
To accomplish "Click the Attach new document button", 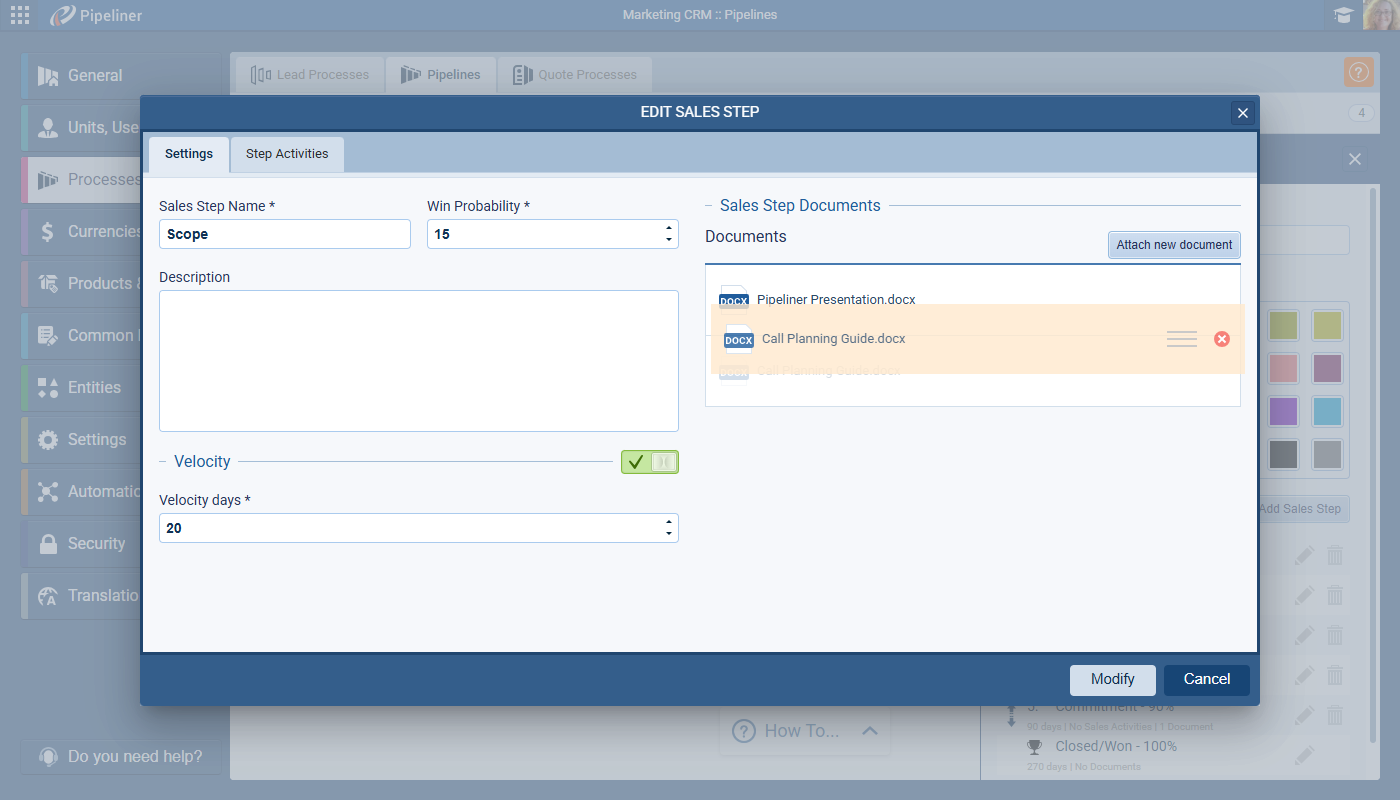I will [1174, 245].
